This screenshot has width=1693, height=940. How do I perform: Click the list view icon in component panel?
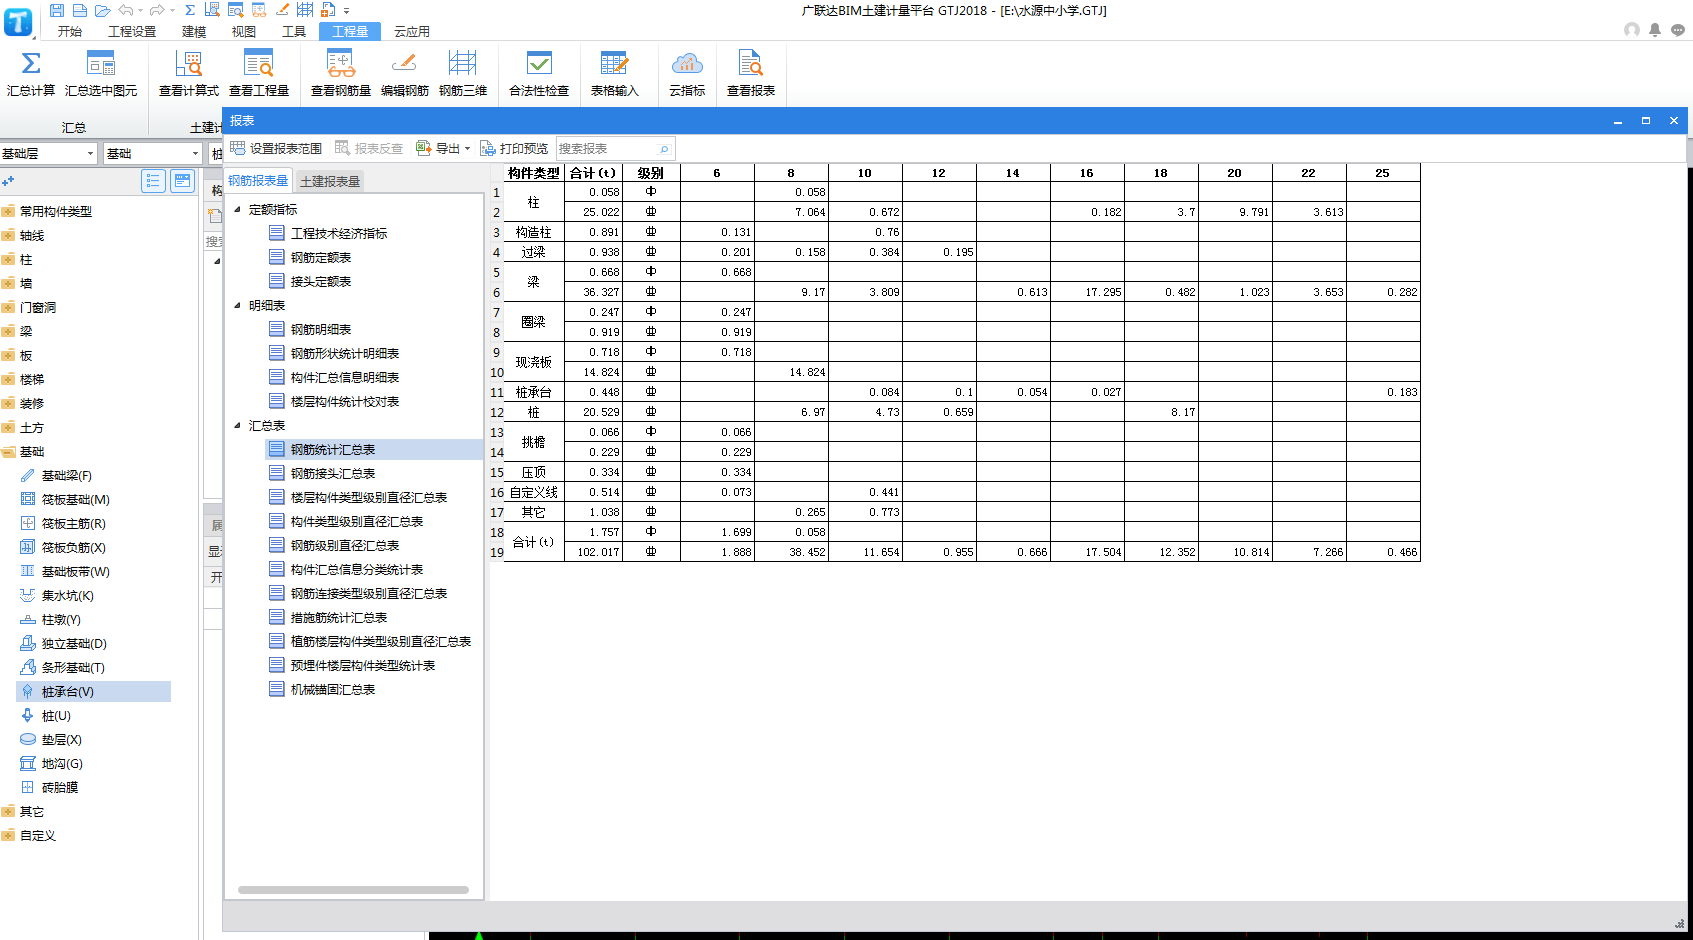[153, 181]
